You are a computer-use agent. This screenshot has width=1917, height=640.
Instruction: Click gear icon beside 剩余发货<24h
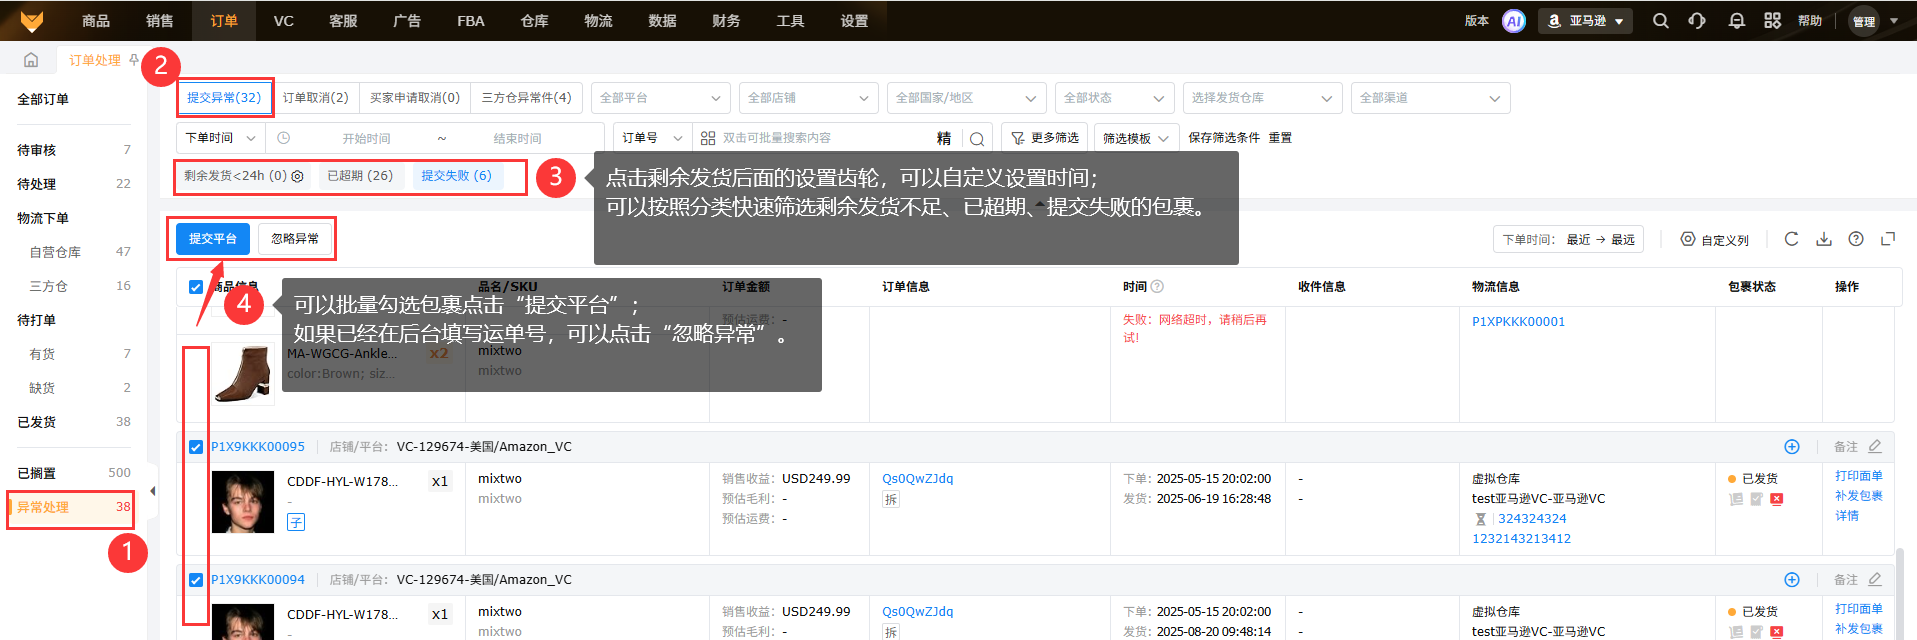click(x=297, y=176)
